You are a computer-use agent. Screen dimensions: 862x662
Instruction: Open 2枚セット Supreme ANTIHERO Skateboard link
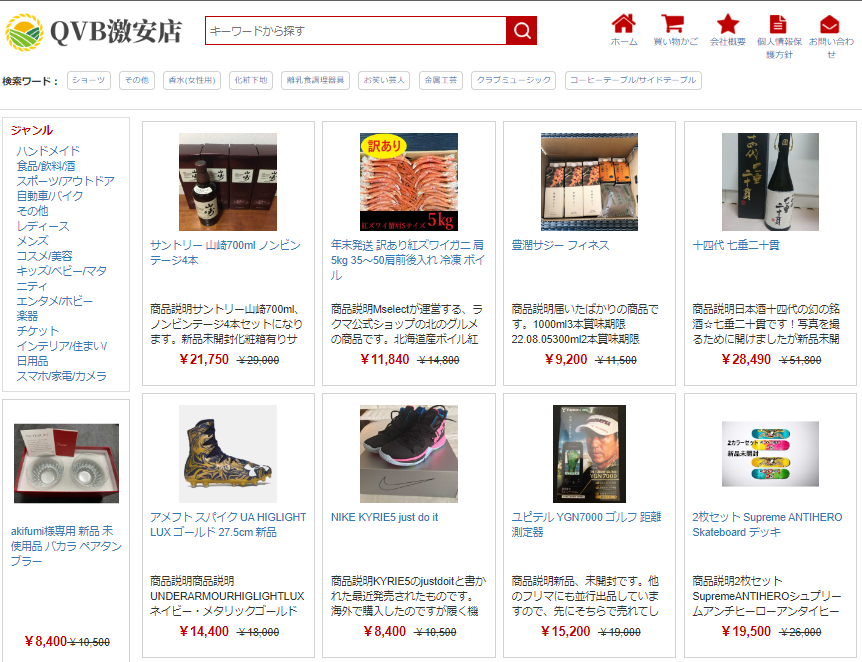[x=767, y=525]
